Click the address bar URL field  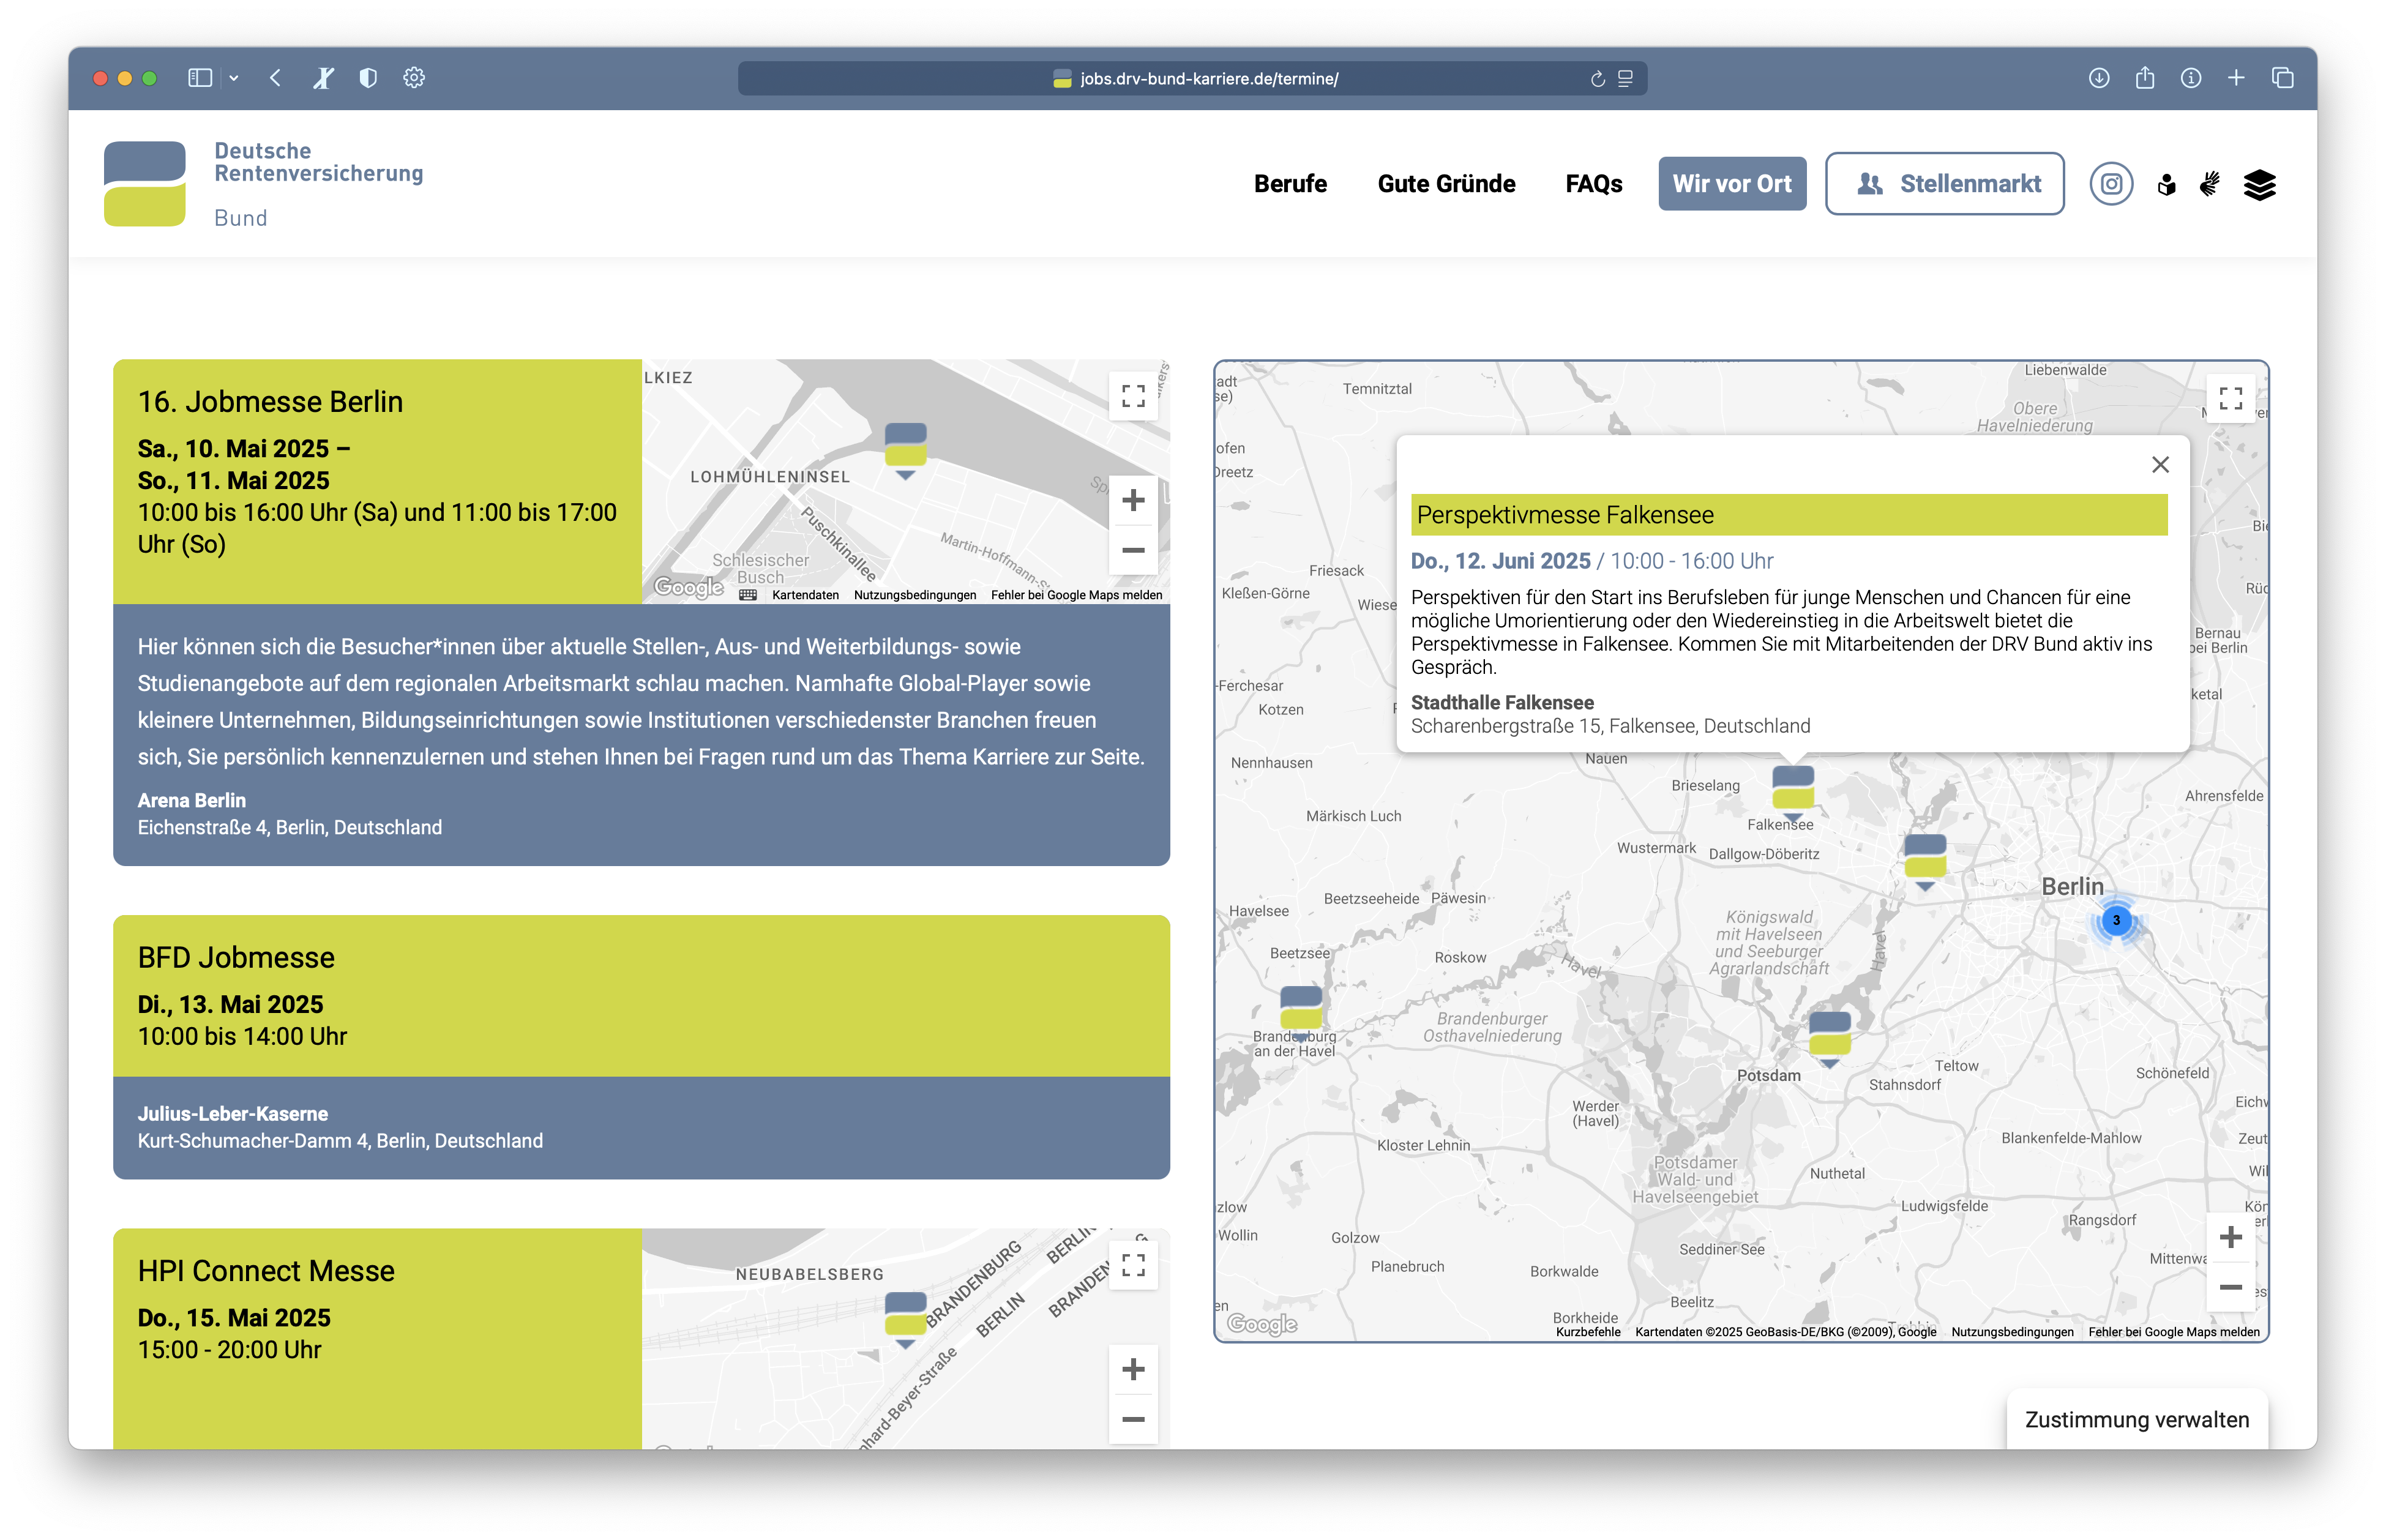tap(1192, 79)
